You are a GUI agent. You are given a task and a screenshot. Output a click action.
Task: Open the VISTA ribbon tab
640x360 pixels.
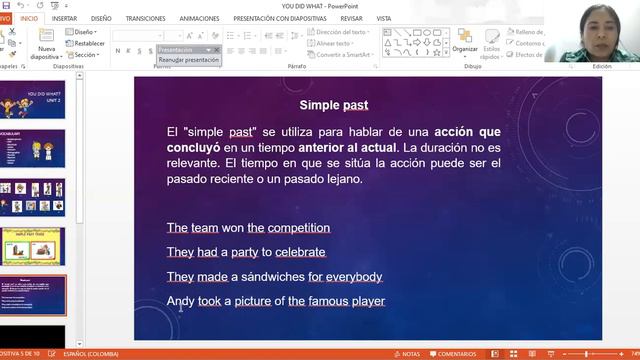pos(384,18)
